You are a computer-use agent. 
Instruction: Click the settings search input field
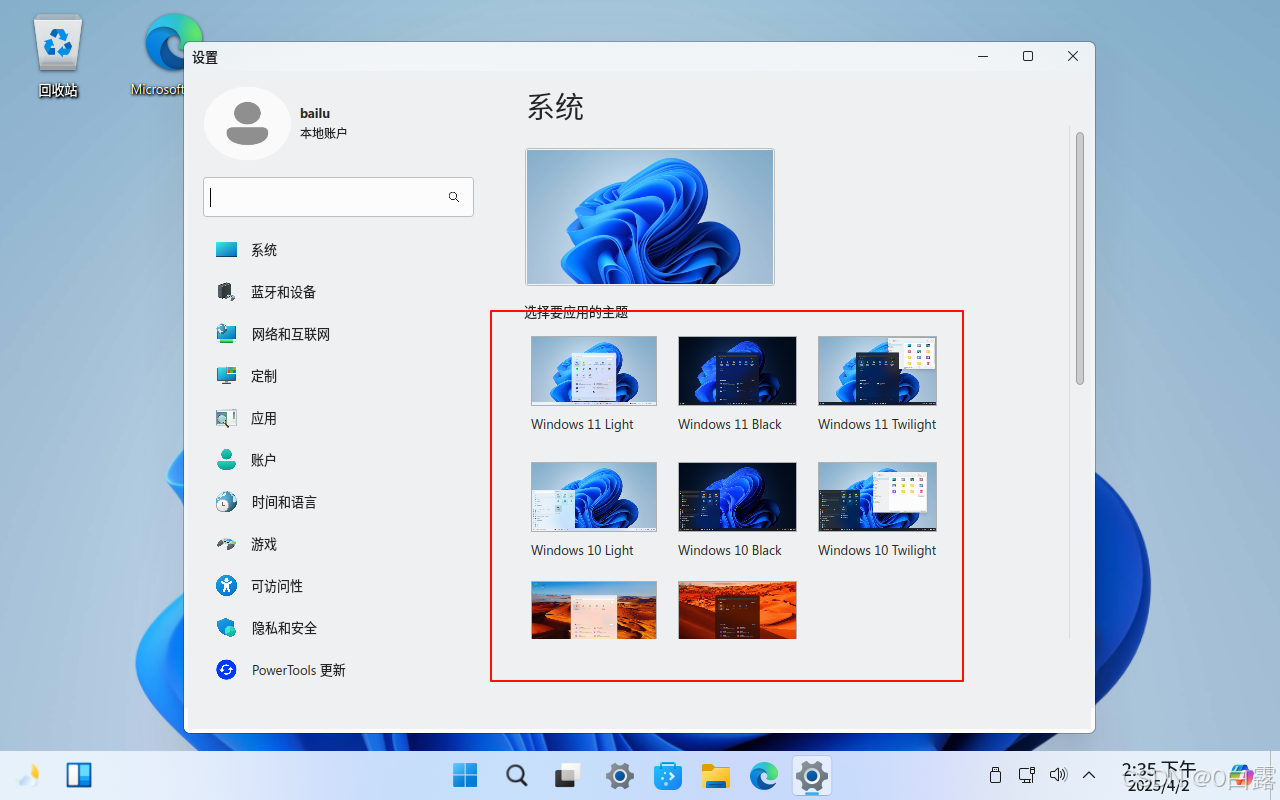click(338, 197)
